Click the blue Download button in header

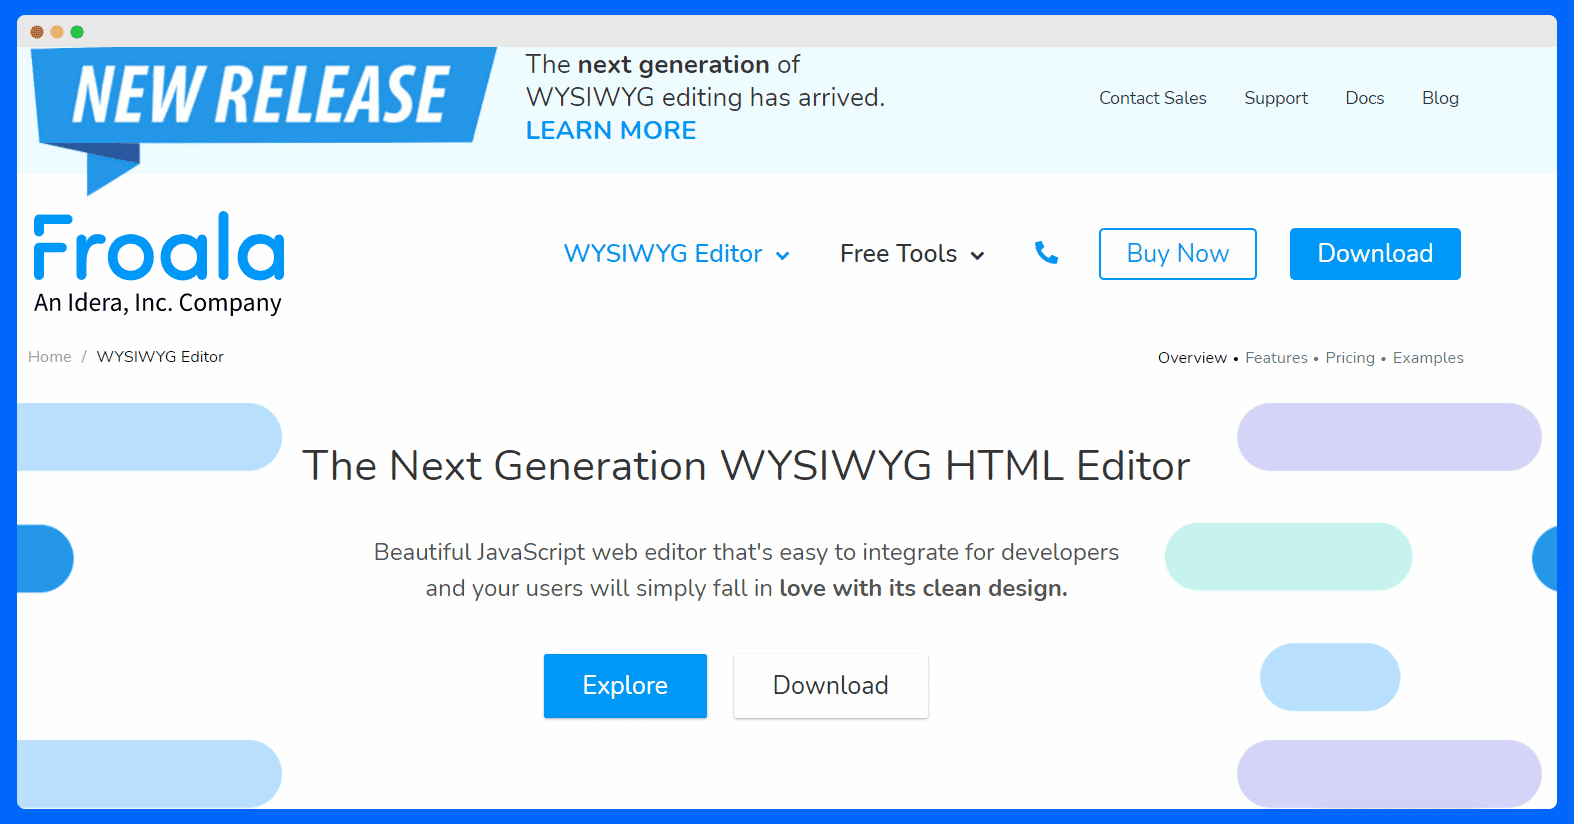click(1375, 254)
